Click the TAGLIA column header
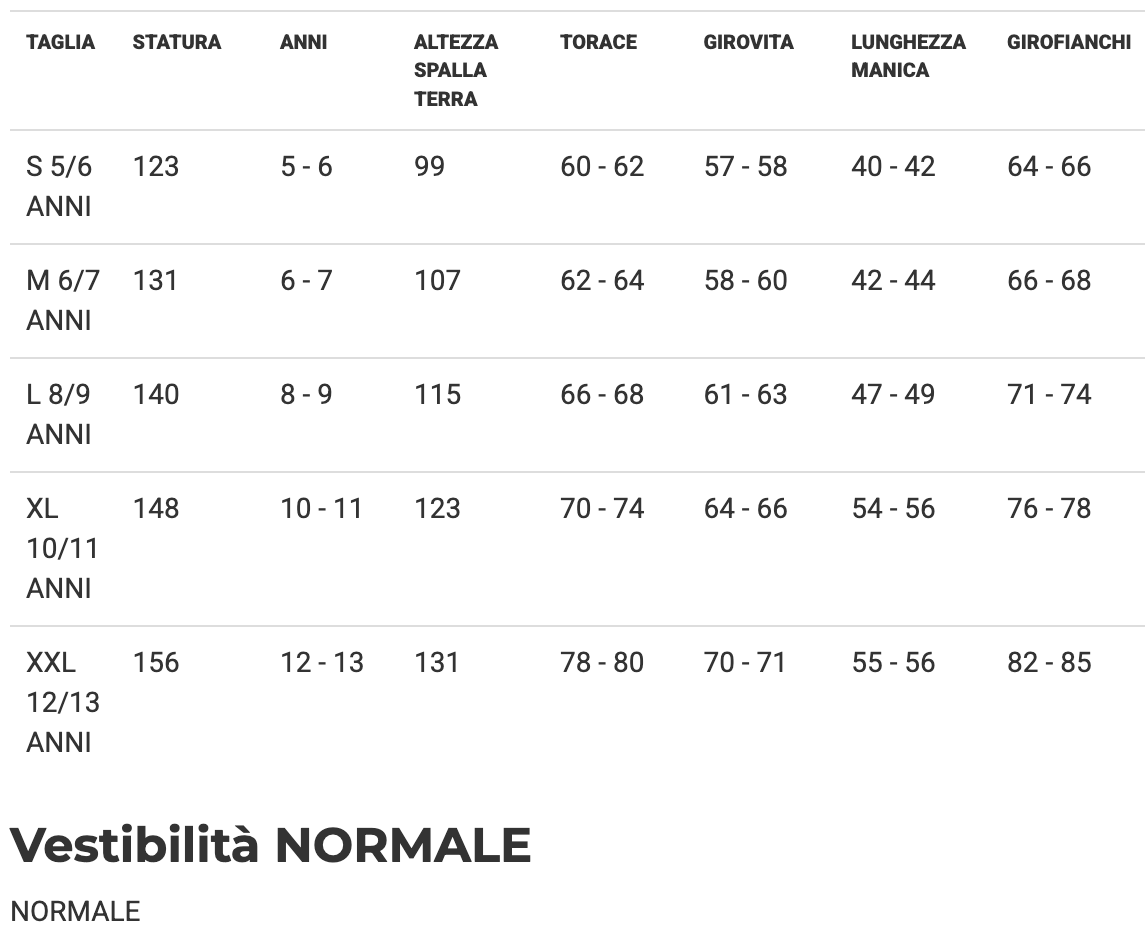1145x943 pixels. pyautogui.click(x=60, y=42)
